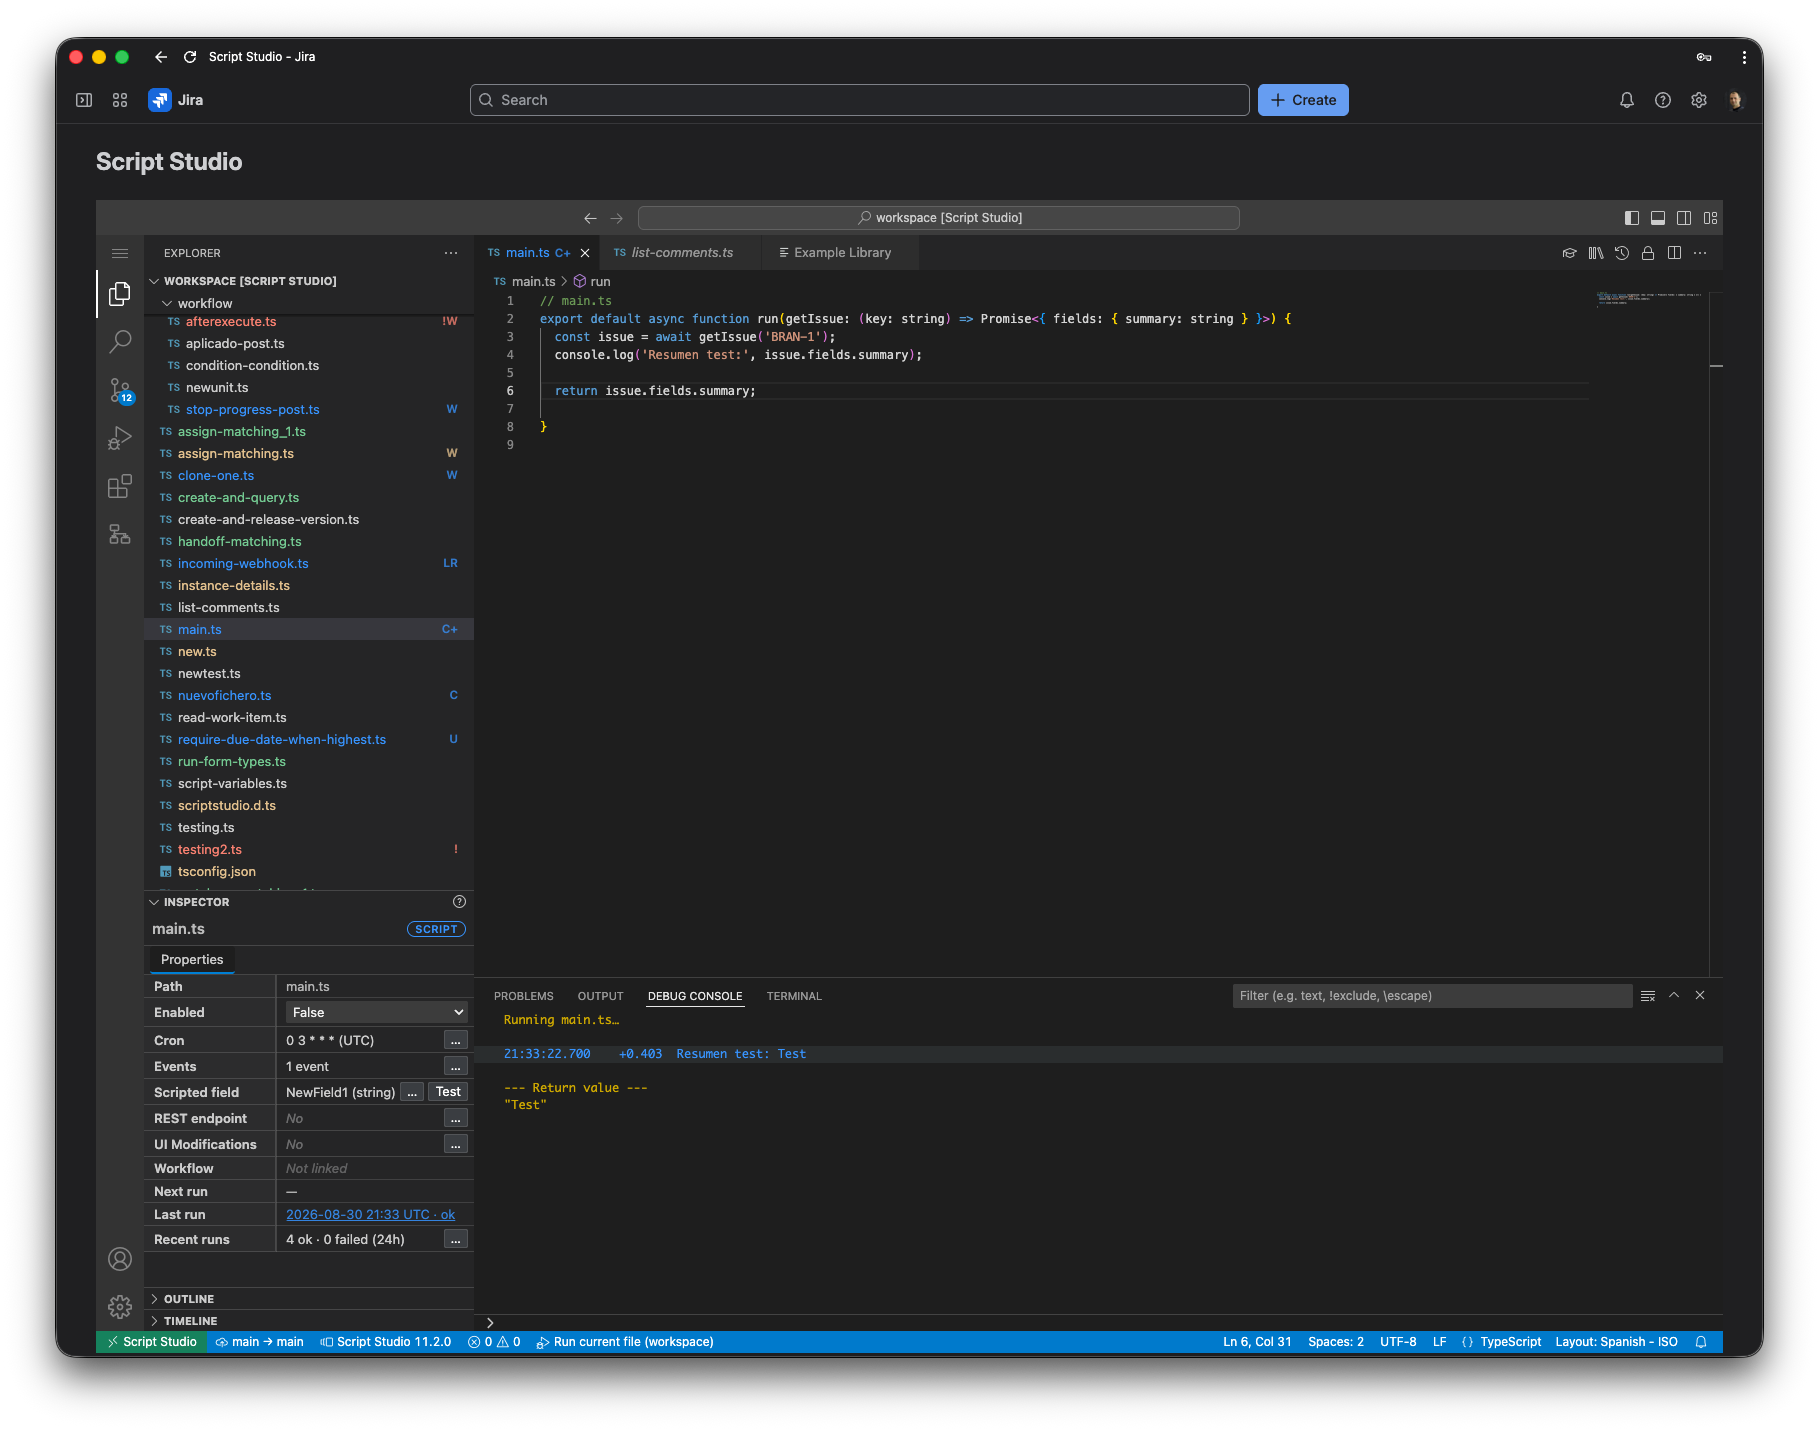Switch to the PROBLEMS panel tab

click(523, 996)
